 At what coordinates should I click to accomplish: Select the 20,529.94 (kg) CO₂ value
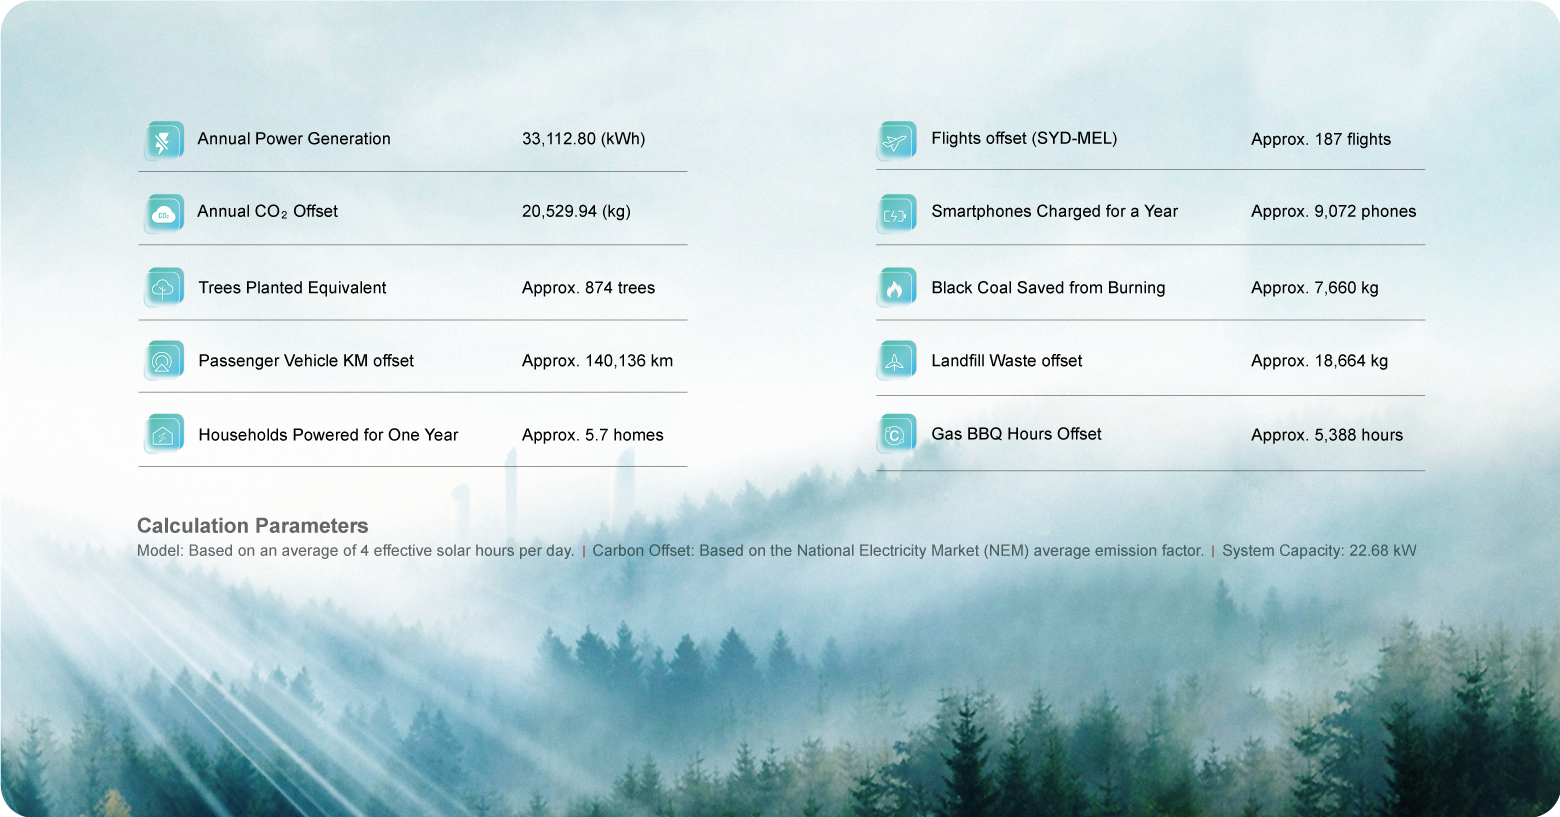[x=576, y=212]
